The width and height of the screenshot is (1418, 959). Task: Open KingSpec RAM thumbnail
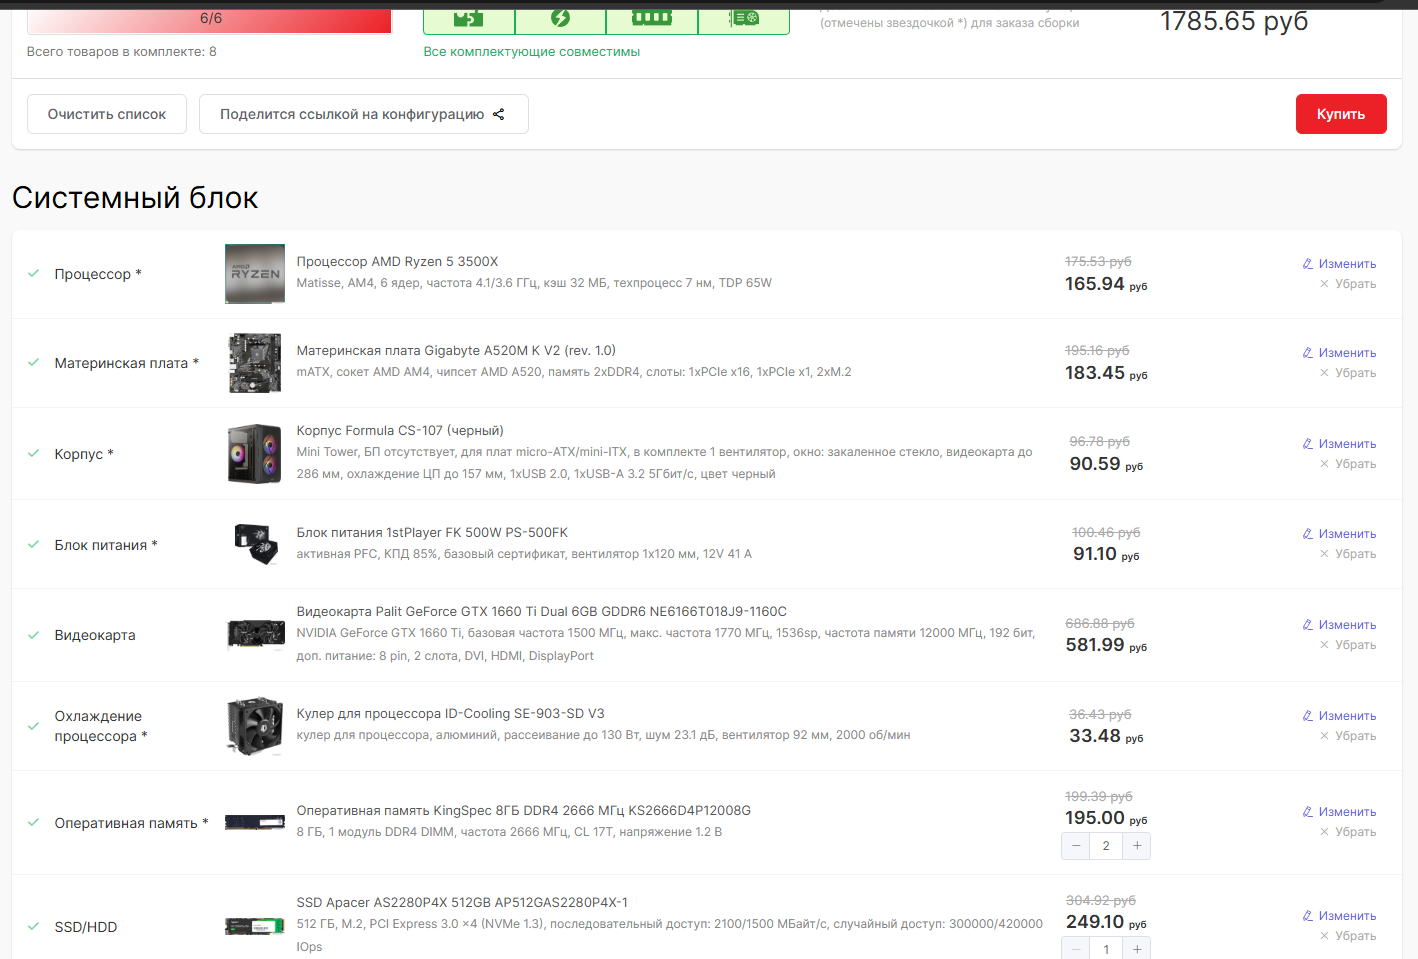(x=255, y=822)
